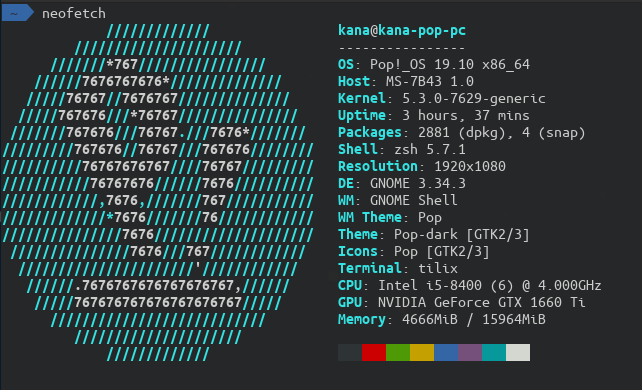Viewport: 642px width, 390px height.
Task: Select the kana@kana-pop-pc hostname title
Action: click(x=402, y=30)
